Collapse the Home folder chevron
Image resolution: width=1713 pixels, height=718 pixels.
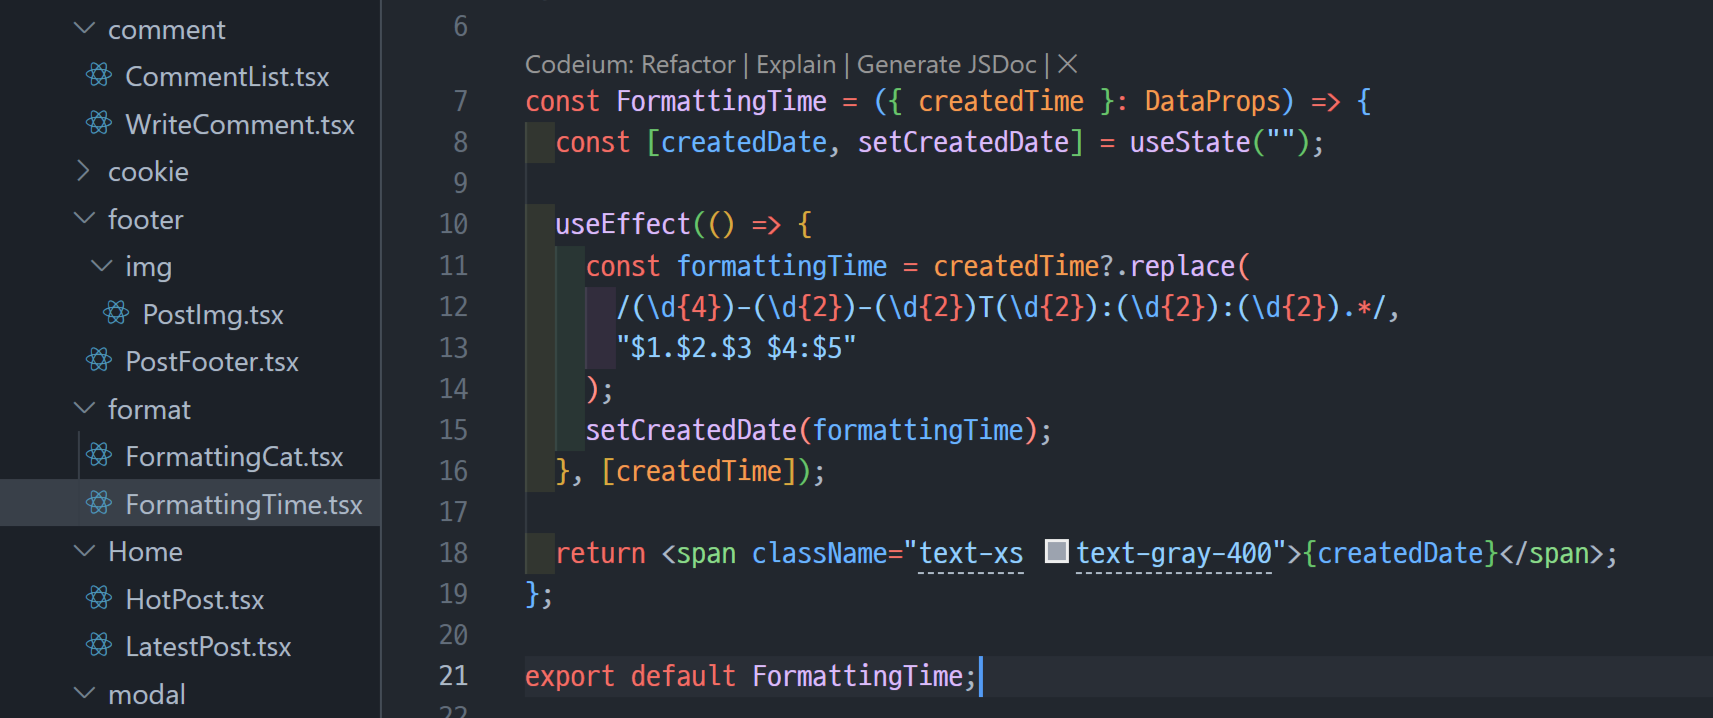pyautogui.click(x=84, y=550)
